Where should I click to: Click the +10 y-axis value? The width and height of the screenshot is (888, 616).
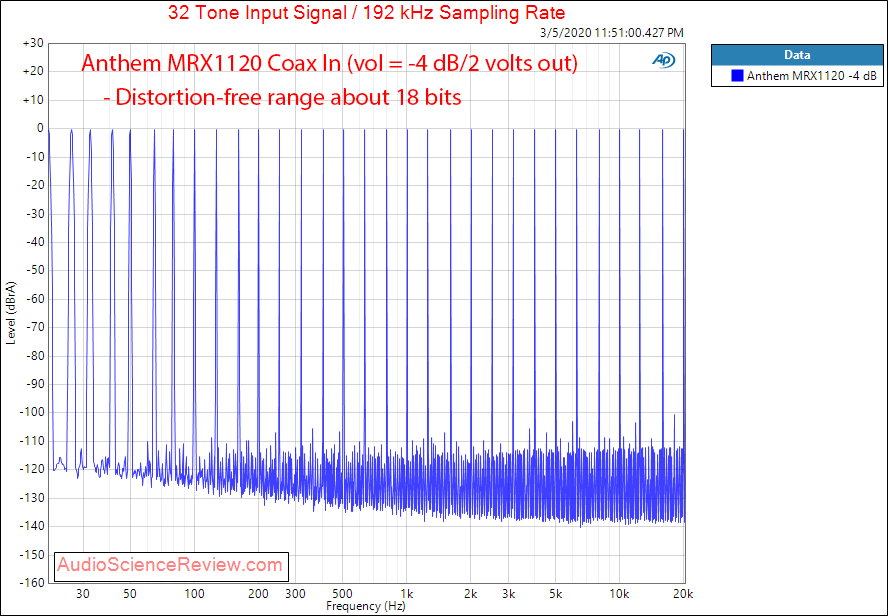pos(33,100)
